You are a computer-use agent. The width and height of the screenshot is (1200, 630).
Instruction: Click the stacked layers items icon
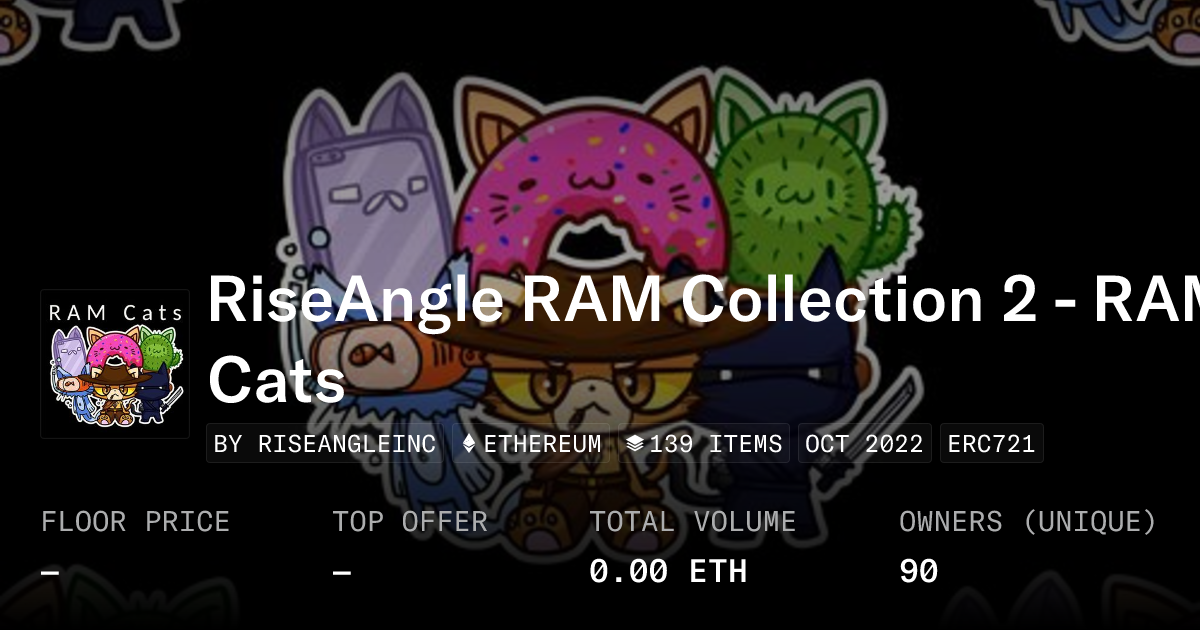pyautogui.click(x=635, y=444)
